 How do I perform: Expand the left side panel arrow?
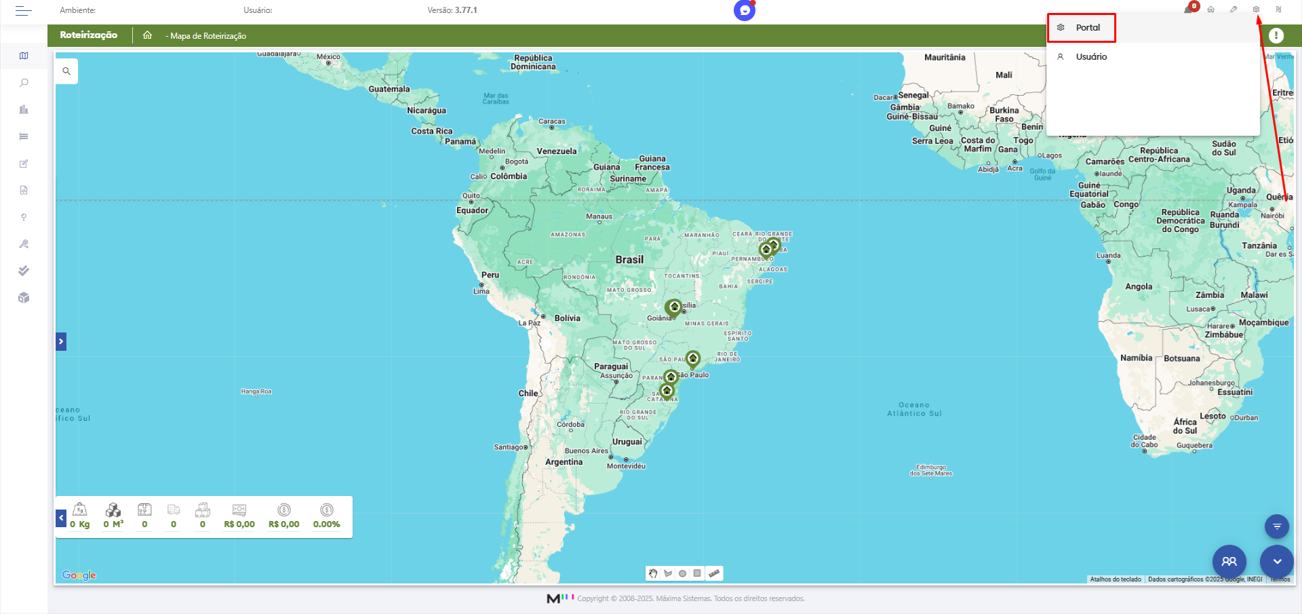(x=61, y=342)
